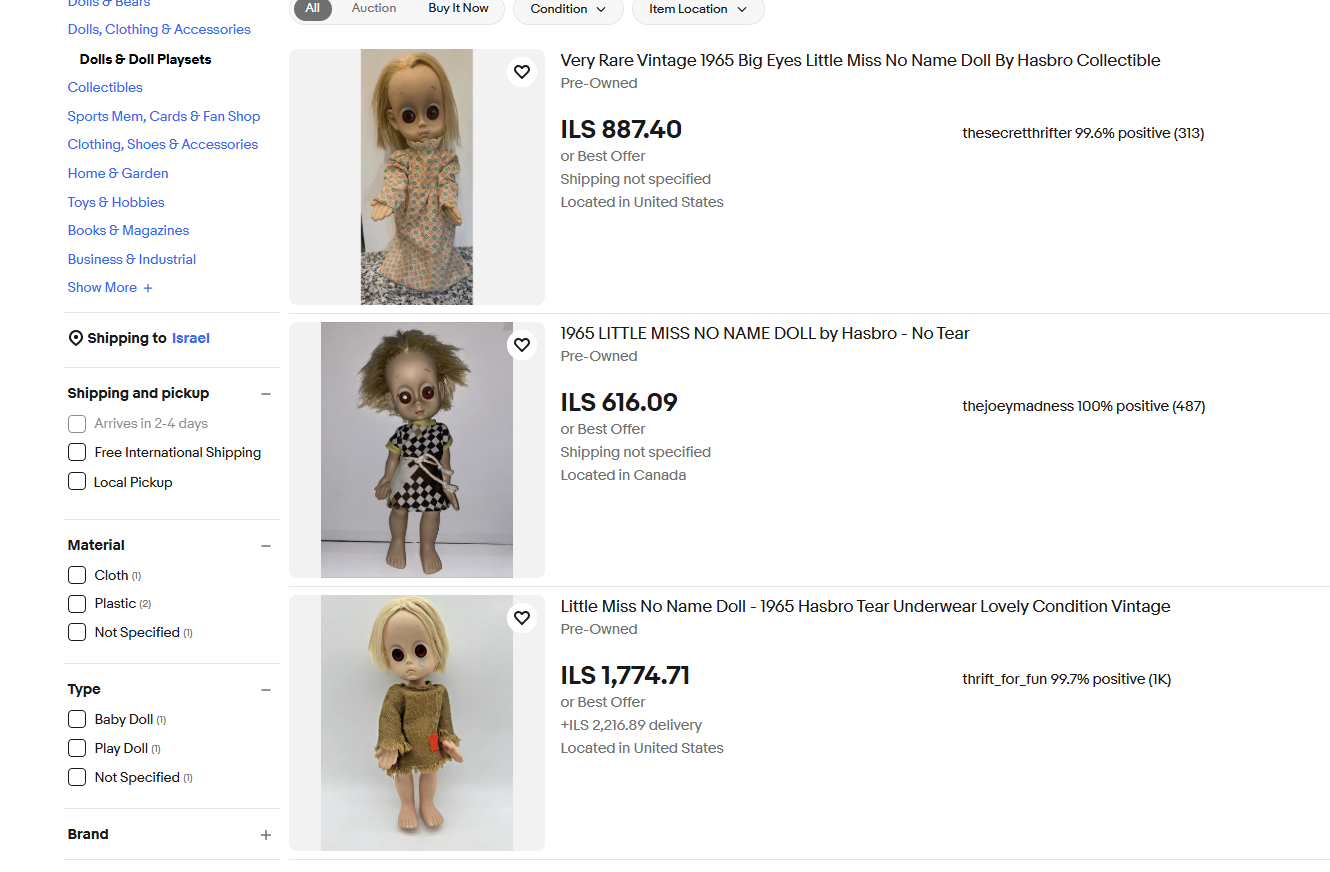
Task: Add the Very Rare Vintage doll to watchlist
Action: (x=522, y=72)
